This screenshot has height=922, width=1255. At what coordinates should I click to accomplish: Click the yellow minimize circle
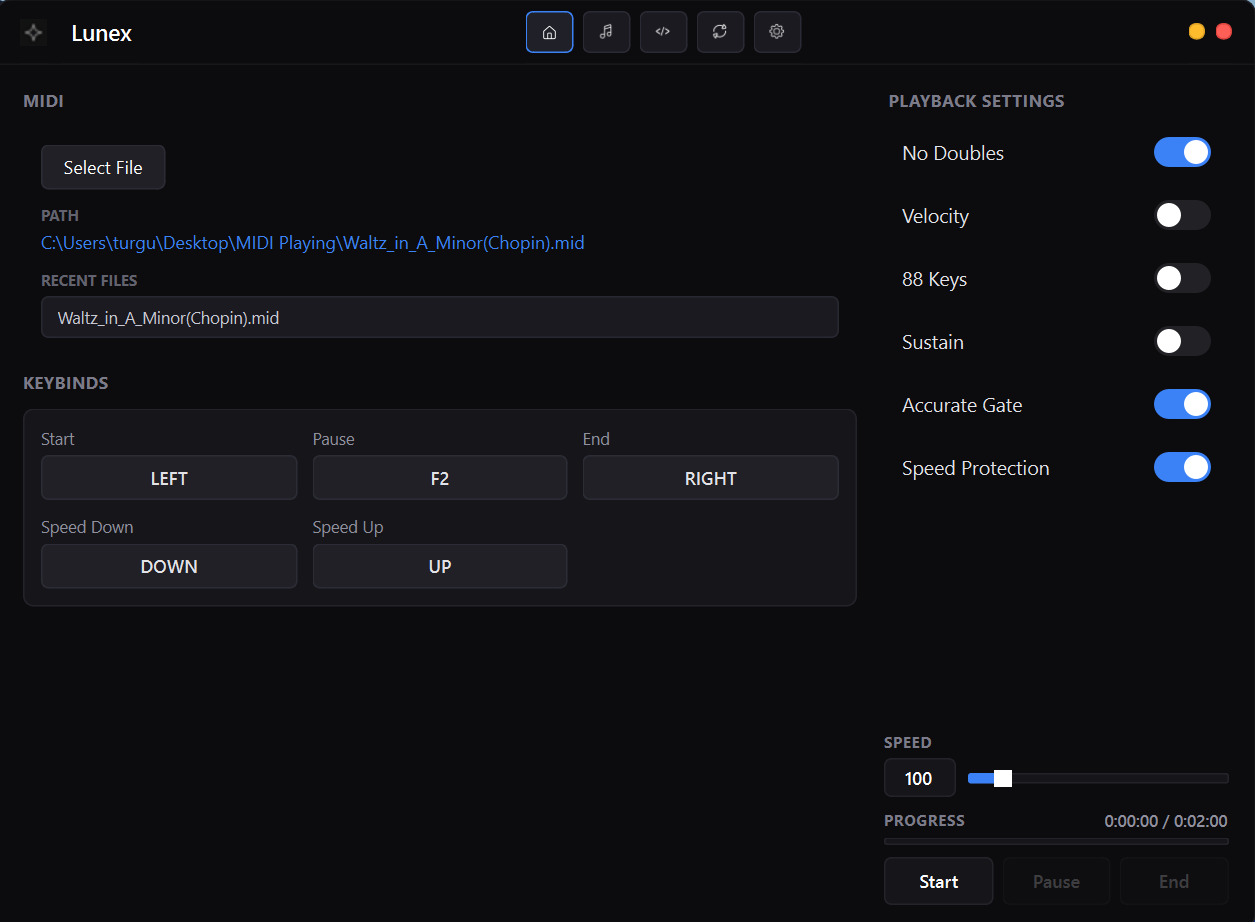(x=1196, y=32)
